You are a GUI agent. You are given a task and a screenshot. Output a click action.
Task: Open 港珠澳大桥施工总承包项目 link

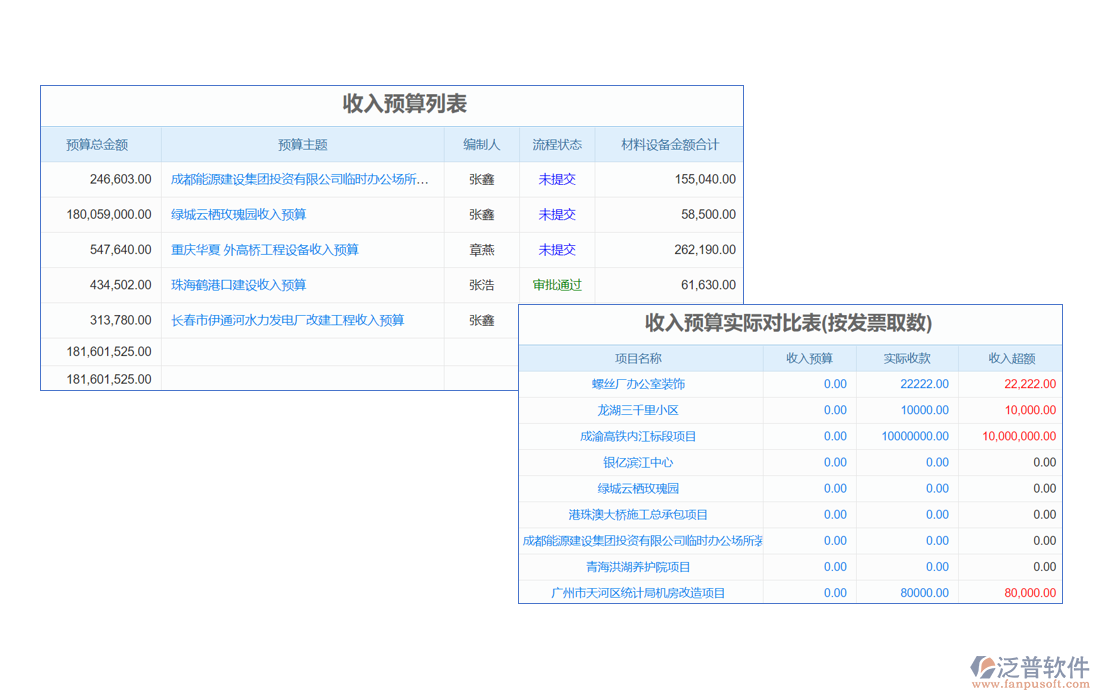tap(638, 515)
